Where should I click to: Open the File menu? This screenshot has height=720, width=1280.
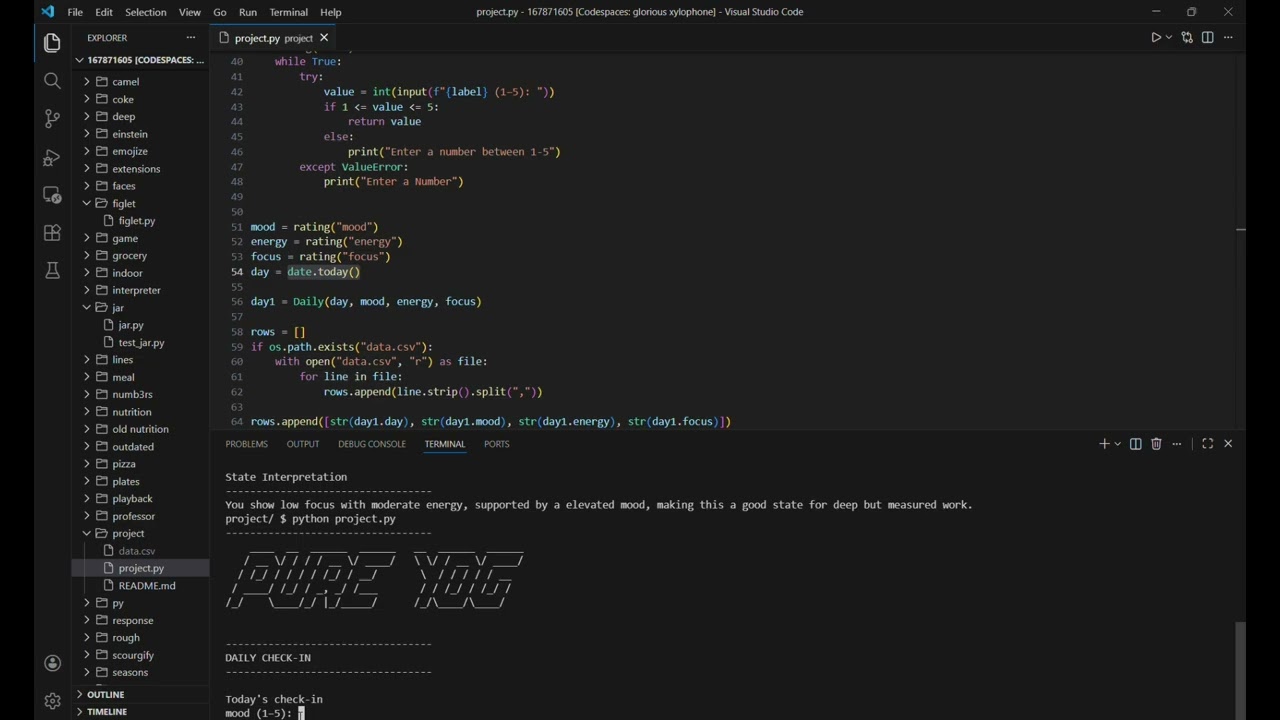(75, 12)
